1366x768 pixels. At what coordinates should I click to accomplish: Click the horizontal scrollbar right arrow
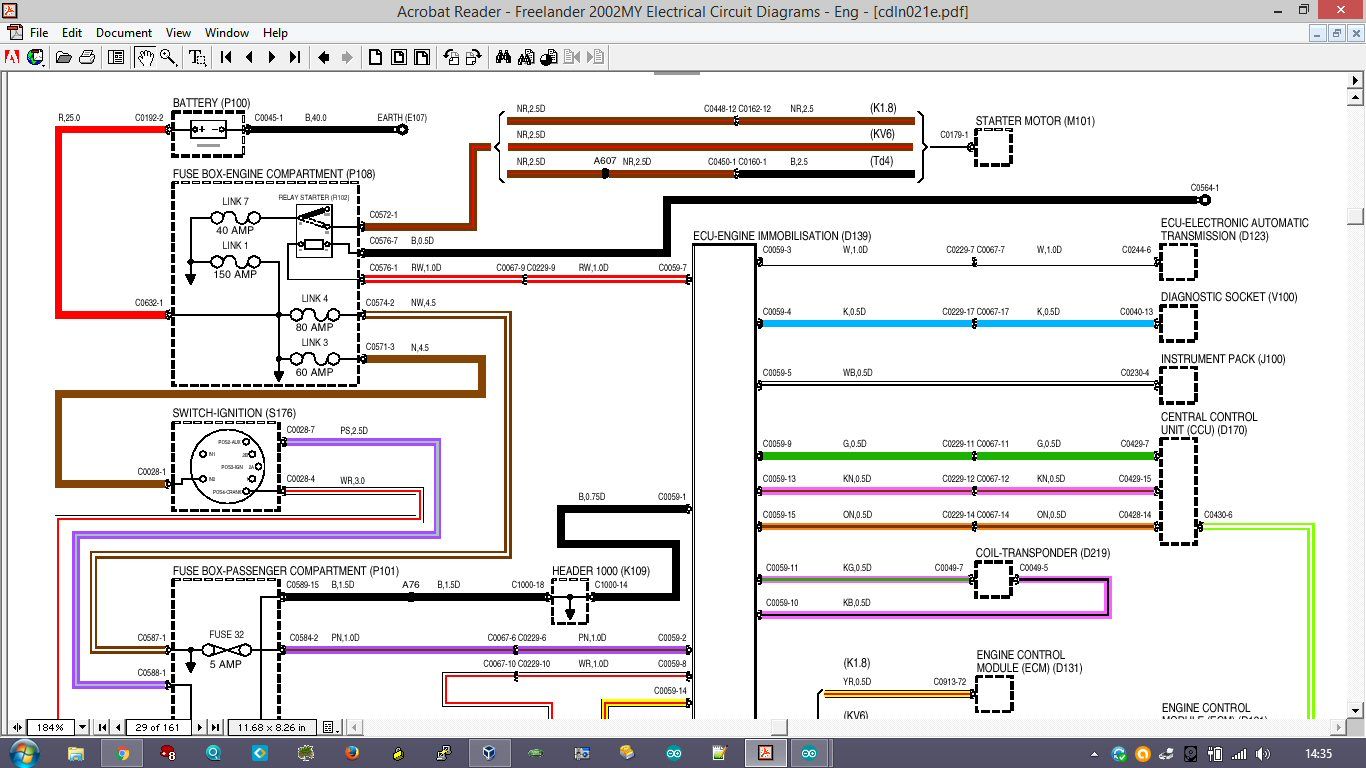tap(1338, 727)
